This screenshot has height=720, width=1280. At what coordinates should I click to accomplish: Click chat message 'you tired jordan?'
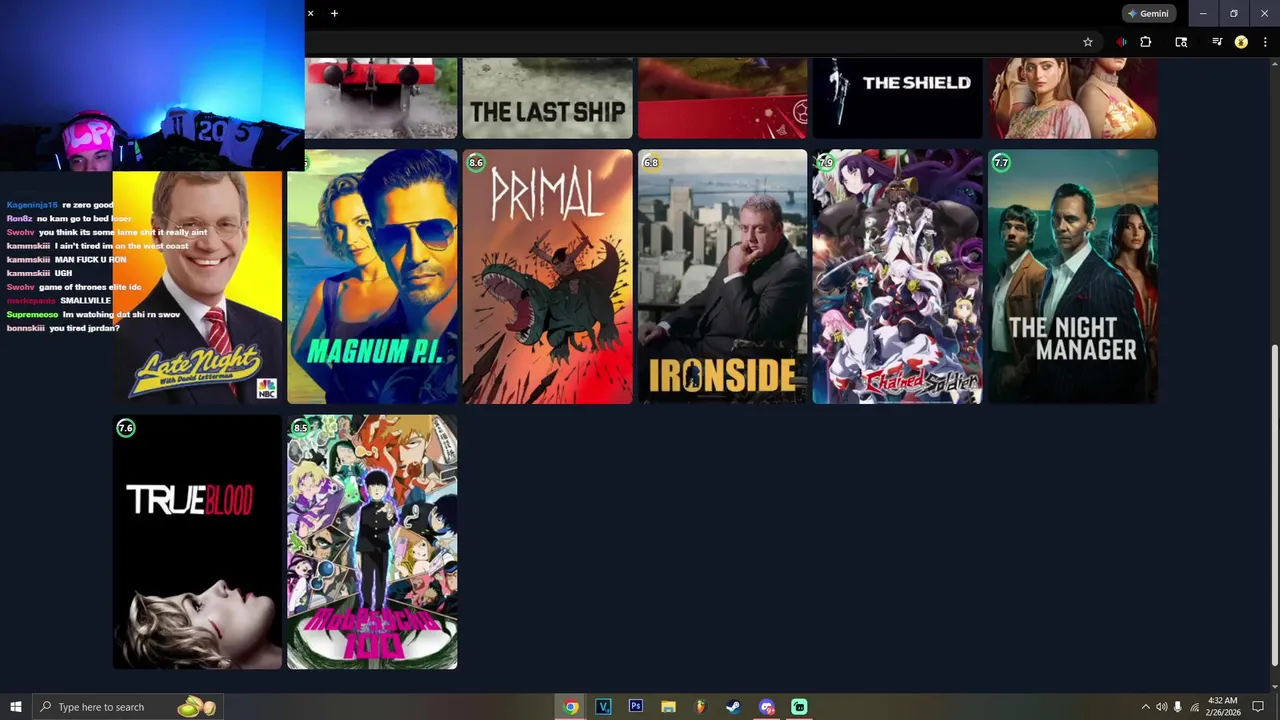pos(84,328)
